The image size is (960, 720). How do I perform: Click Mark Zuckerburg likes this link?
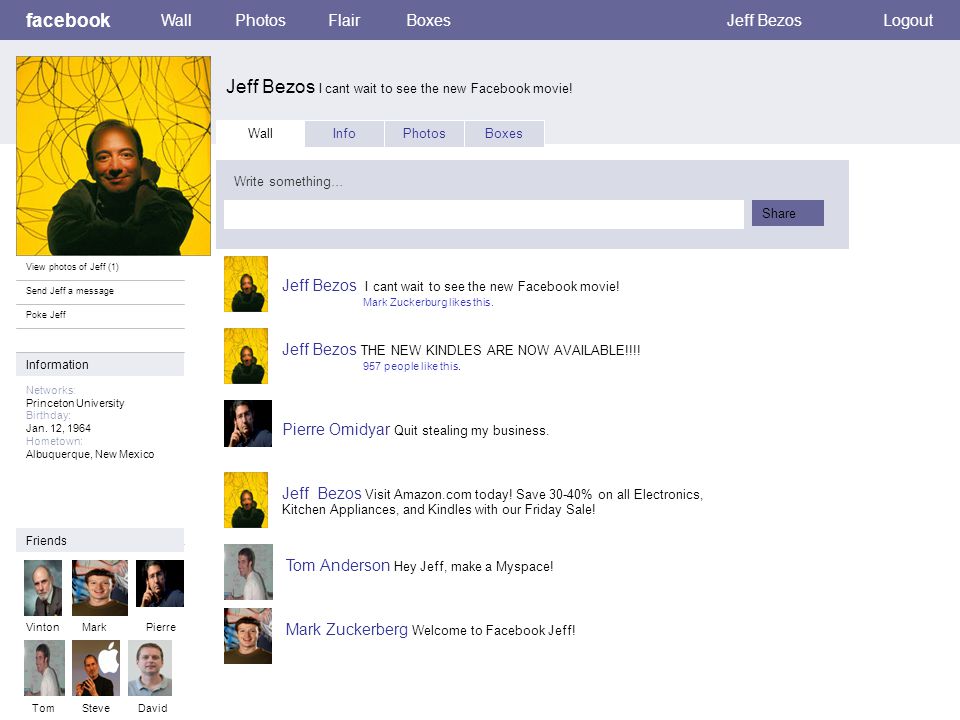coord(428,302)
